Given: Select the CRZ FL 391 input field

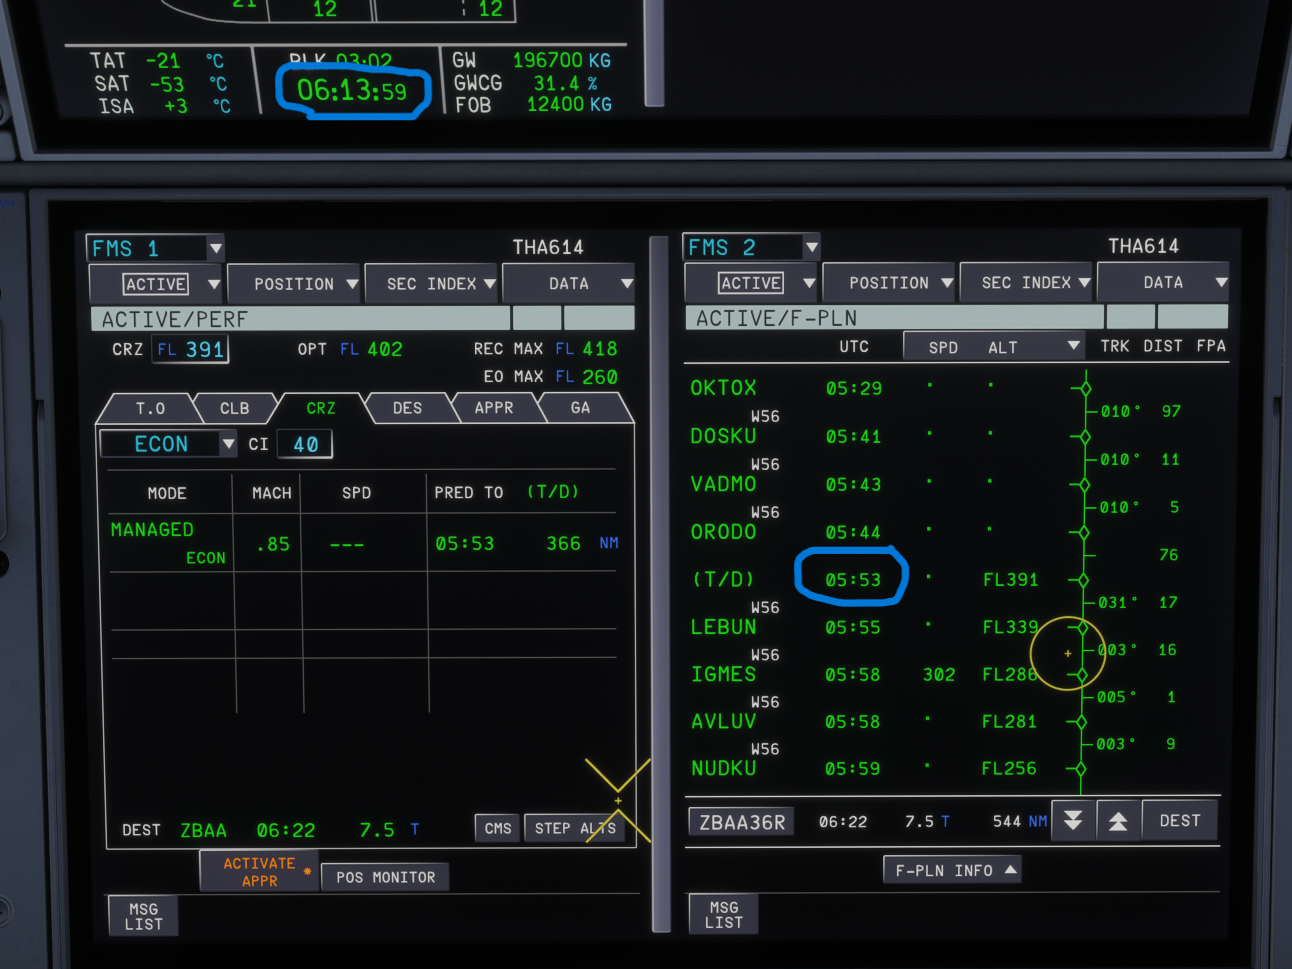Looking at the screenshot, I should point(191,349).
